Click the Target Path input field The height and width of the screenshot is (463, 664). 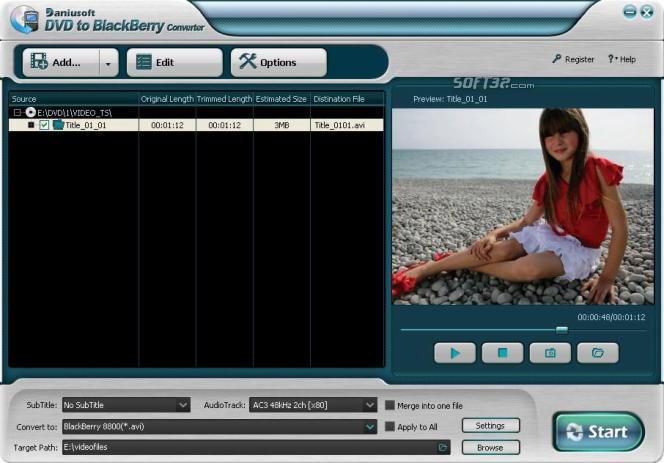click(256, 447)
